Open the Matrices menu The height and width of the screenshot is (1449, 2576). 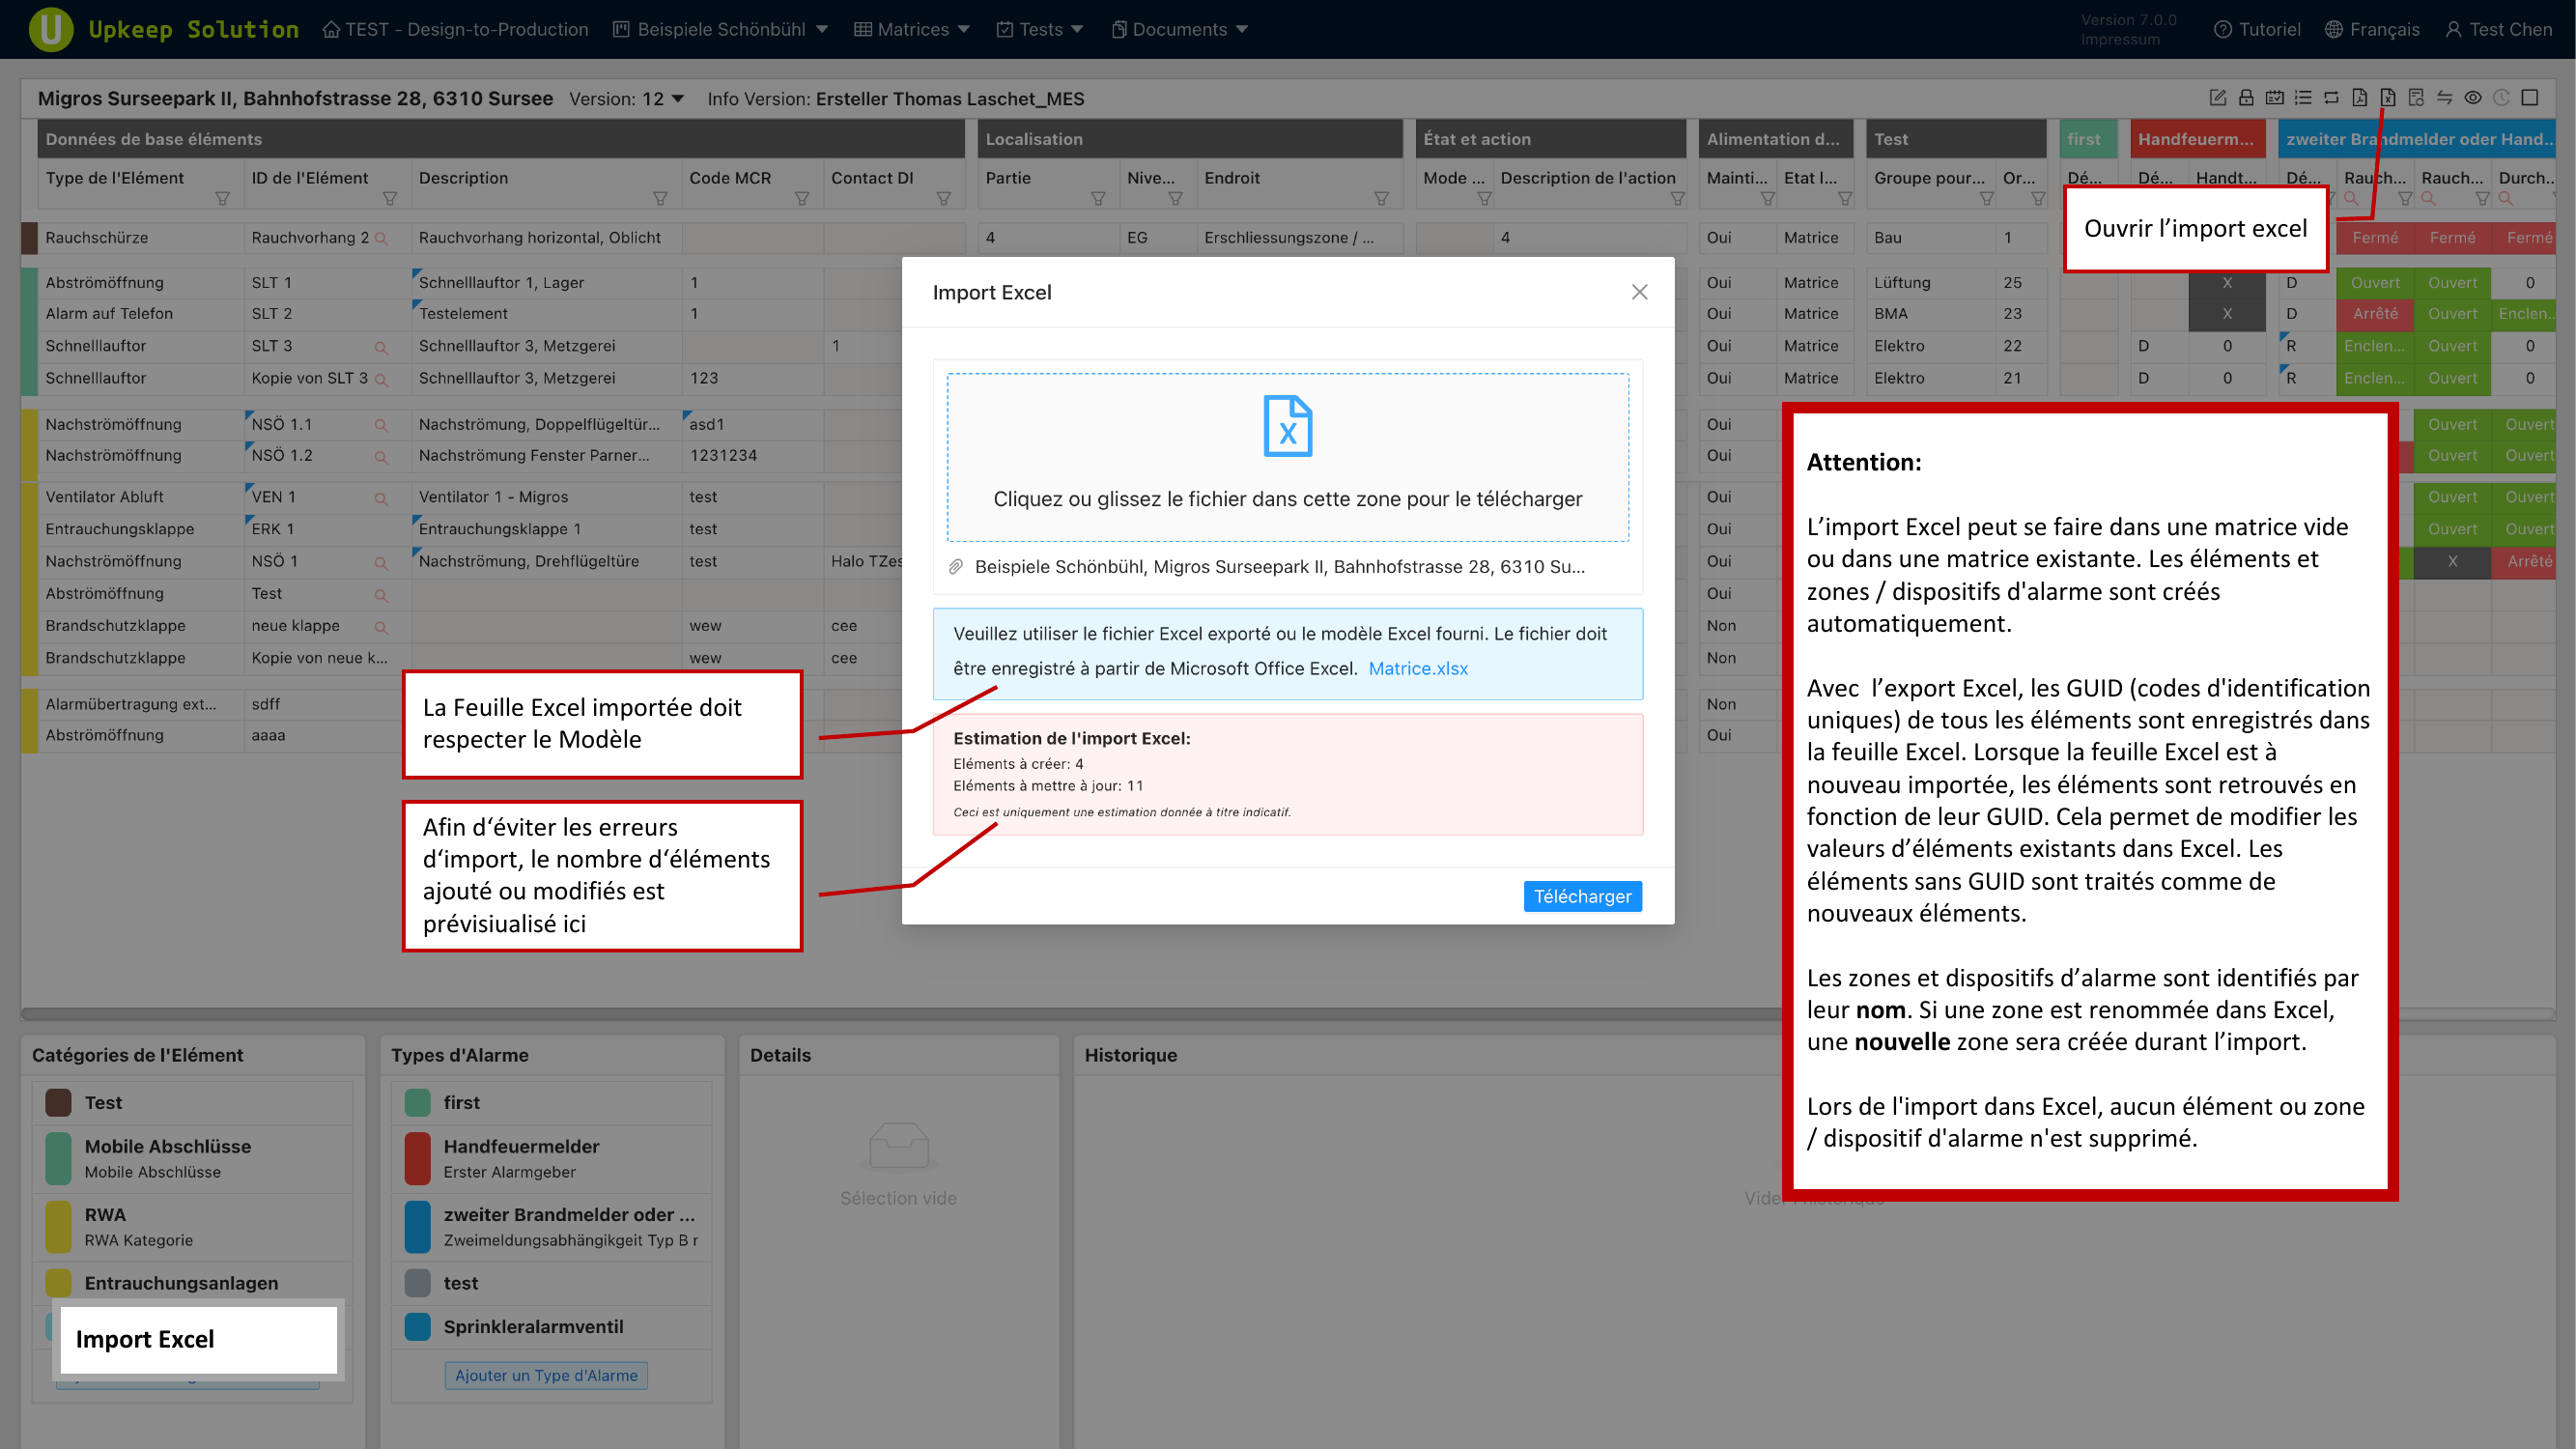coord(911,30)
